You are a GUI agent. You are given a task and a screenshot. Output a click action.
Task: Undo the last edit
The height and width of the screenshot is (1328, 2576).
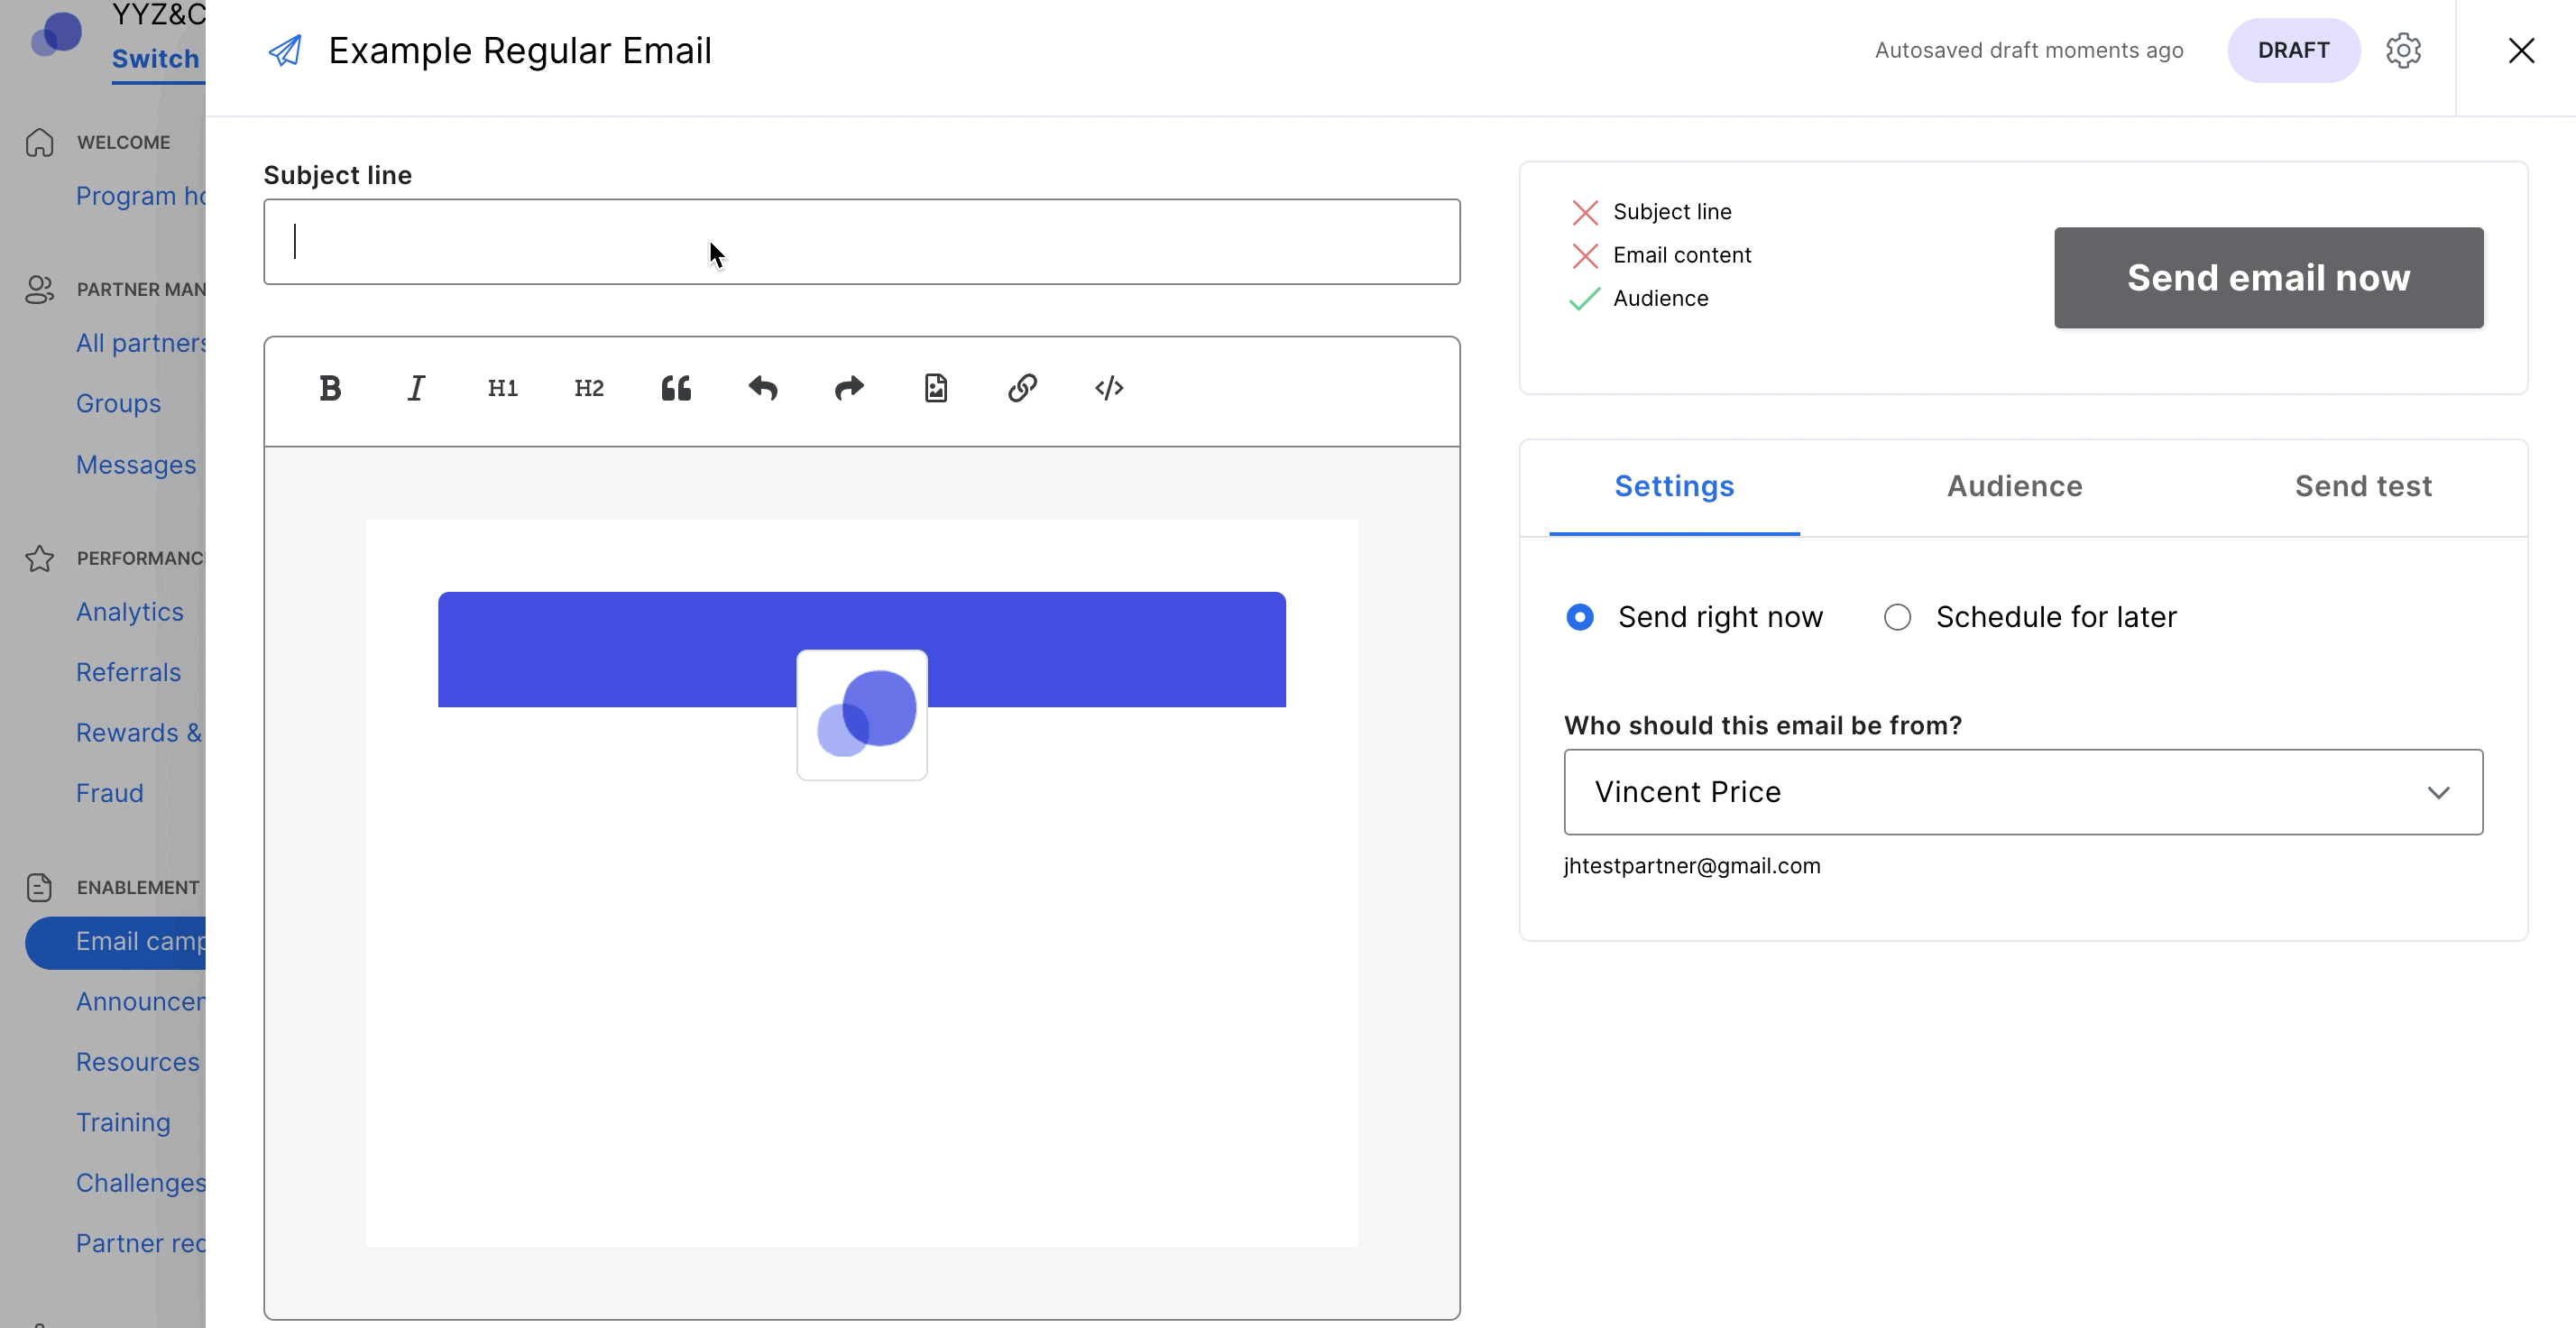[x=763, y=388]
